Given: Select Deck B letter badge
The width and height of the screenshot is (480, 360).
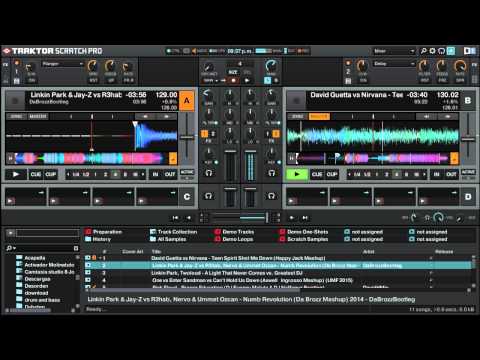Looking at the screenshot, I should (468, 100).
